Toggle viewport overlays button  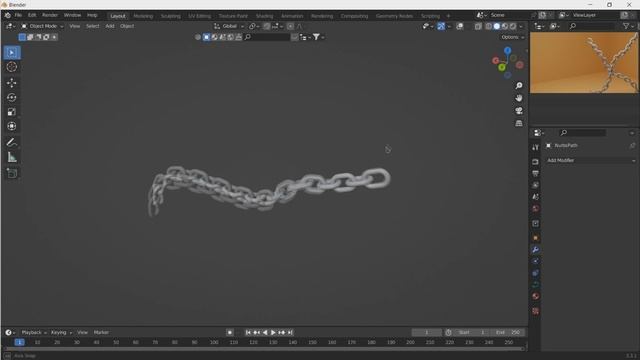click(x=460, y=26)
